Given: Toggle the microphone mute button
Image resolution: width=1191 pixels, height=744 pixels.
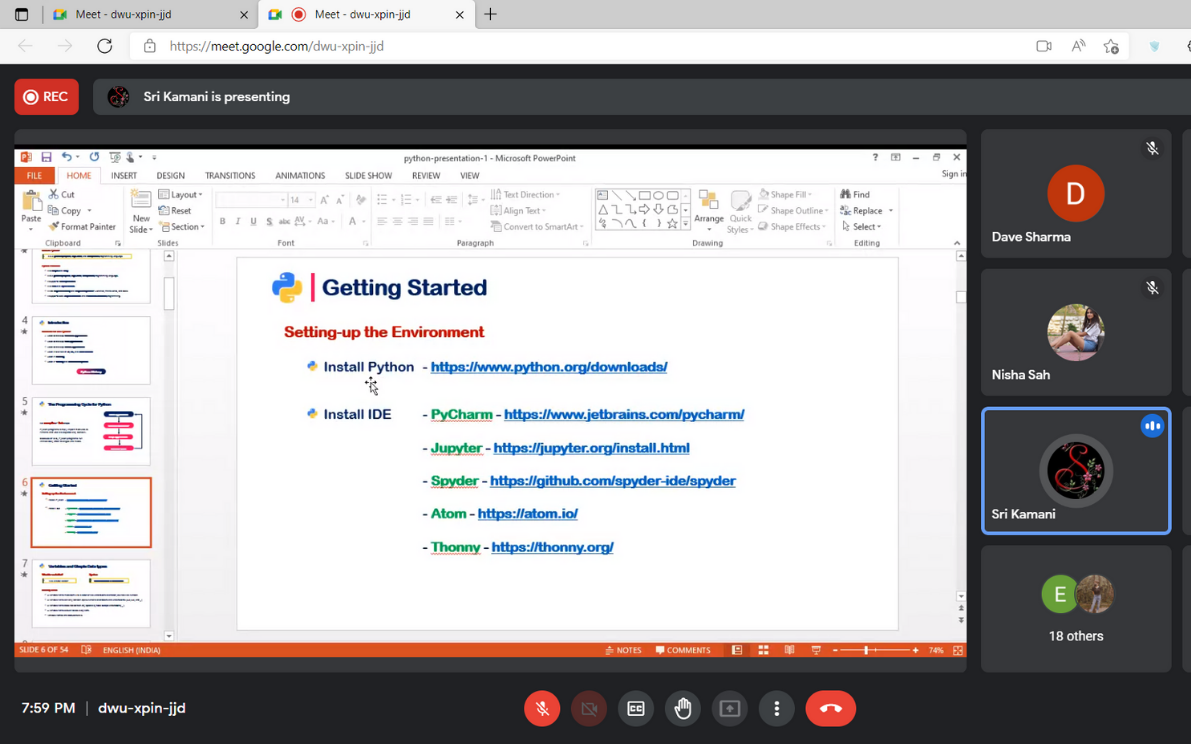Looking at the screenshot, I should click(542, 708).
